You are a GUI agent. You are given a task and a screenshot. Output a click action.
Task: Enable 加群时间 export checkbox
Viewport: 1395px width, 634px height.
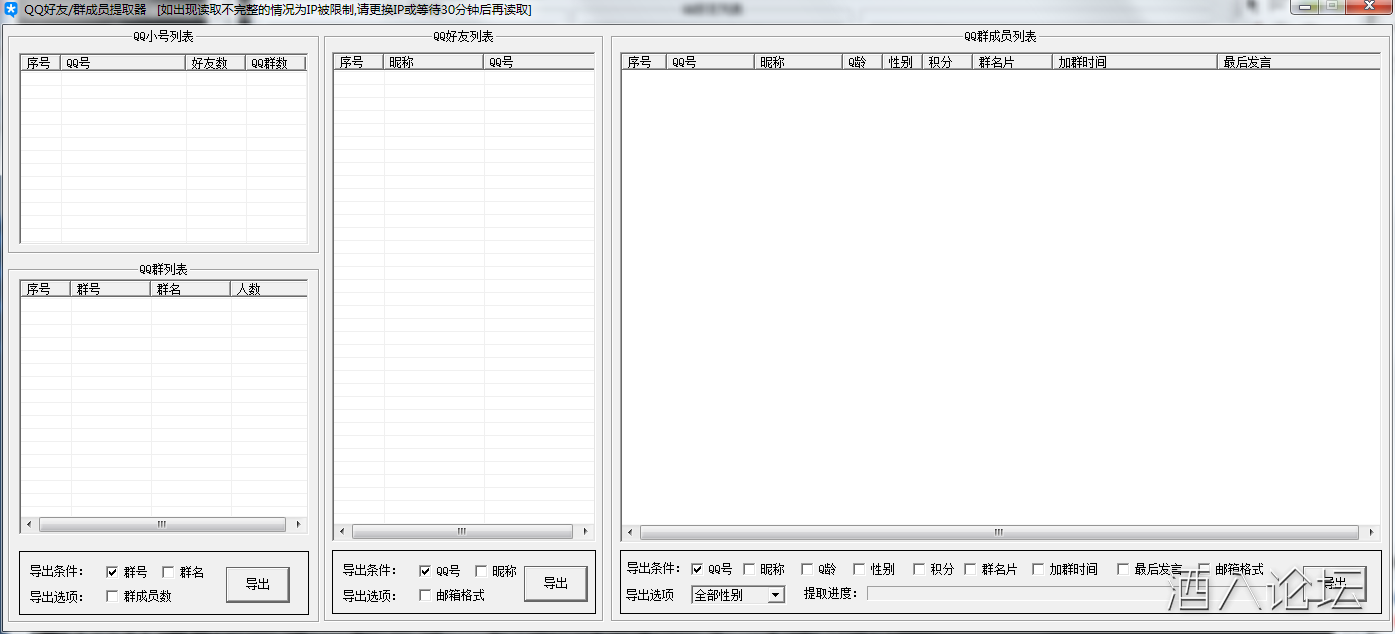[1038, 569]
